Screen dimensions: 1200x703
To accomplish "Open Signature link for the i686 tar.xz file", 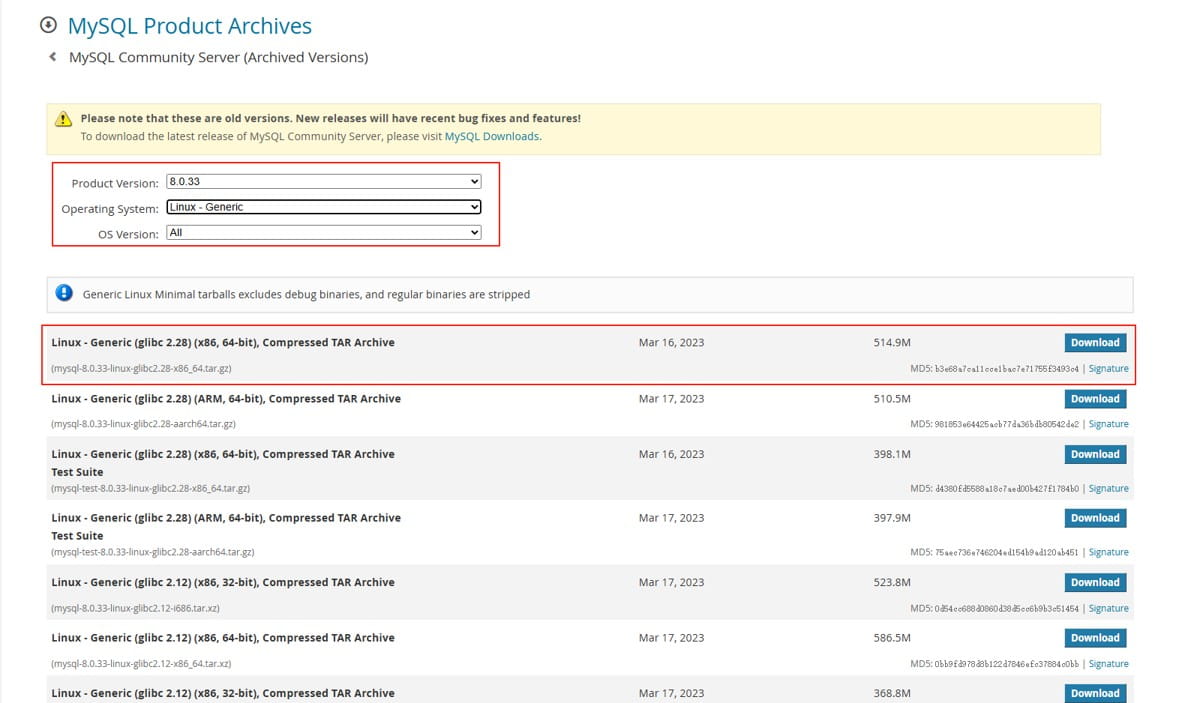I will 1108,608.
